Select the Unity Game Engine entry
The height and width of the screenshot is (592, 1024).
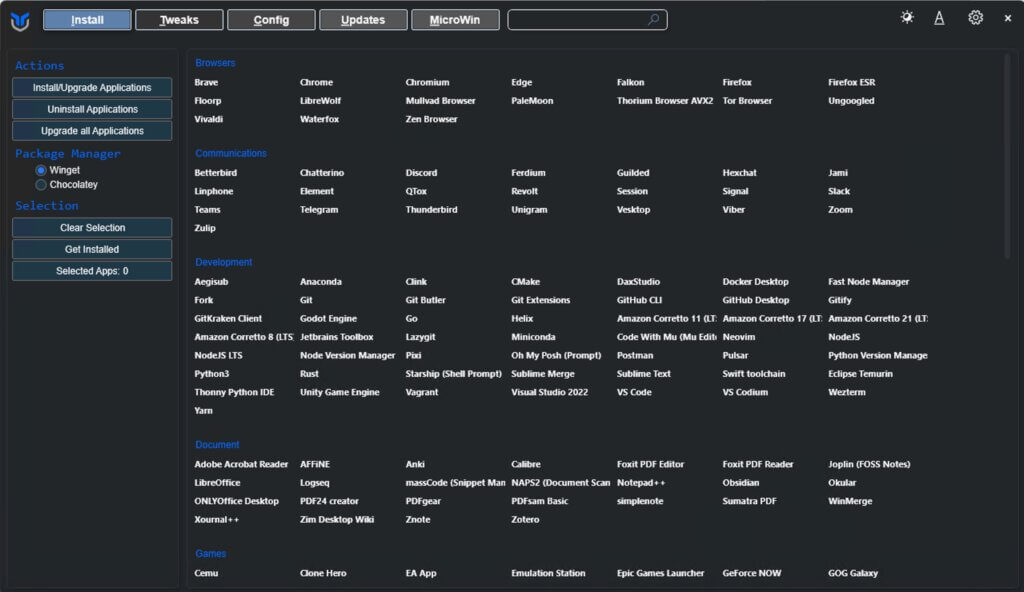coord(339,392)
